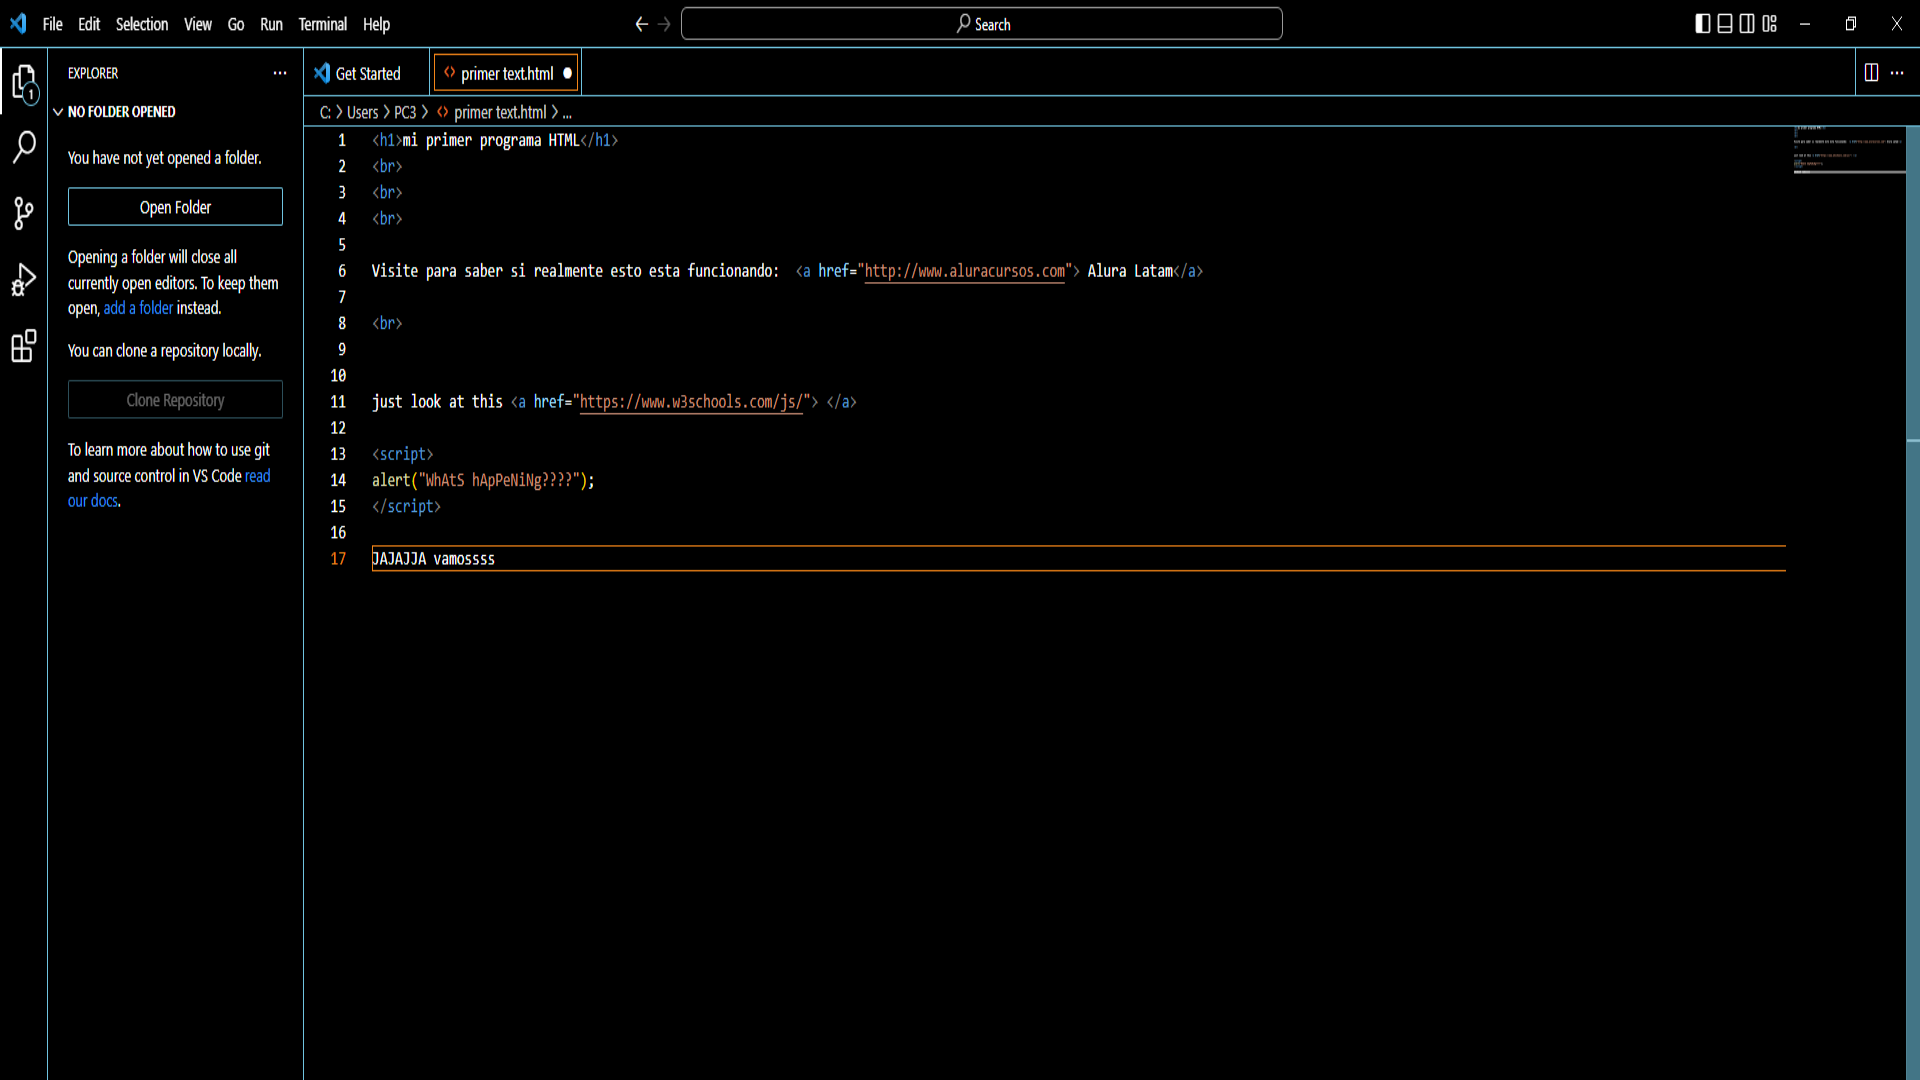Place cursor on 'JAJAJJA vamossss' text
This screenshot has height=1080, width=1920.
[433, 559]
